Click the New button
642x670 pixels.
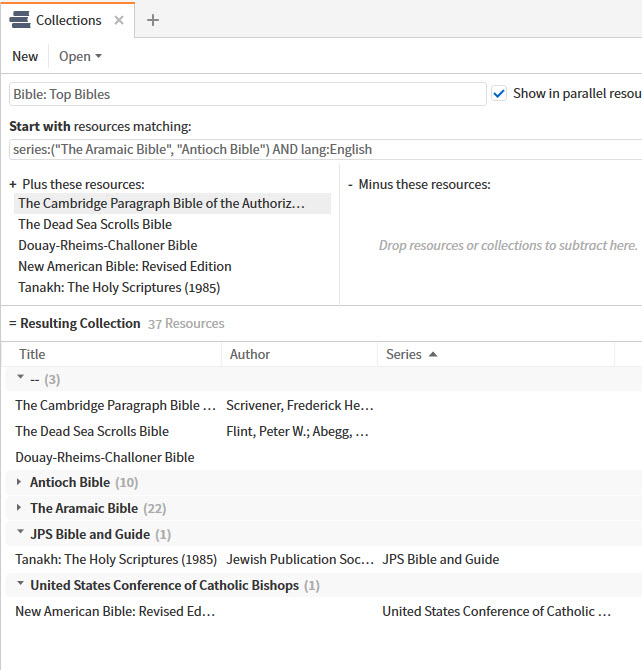pyautogui.click(x=25, y=57)
